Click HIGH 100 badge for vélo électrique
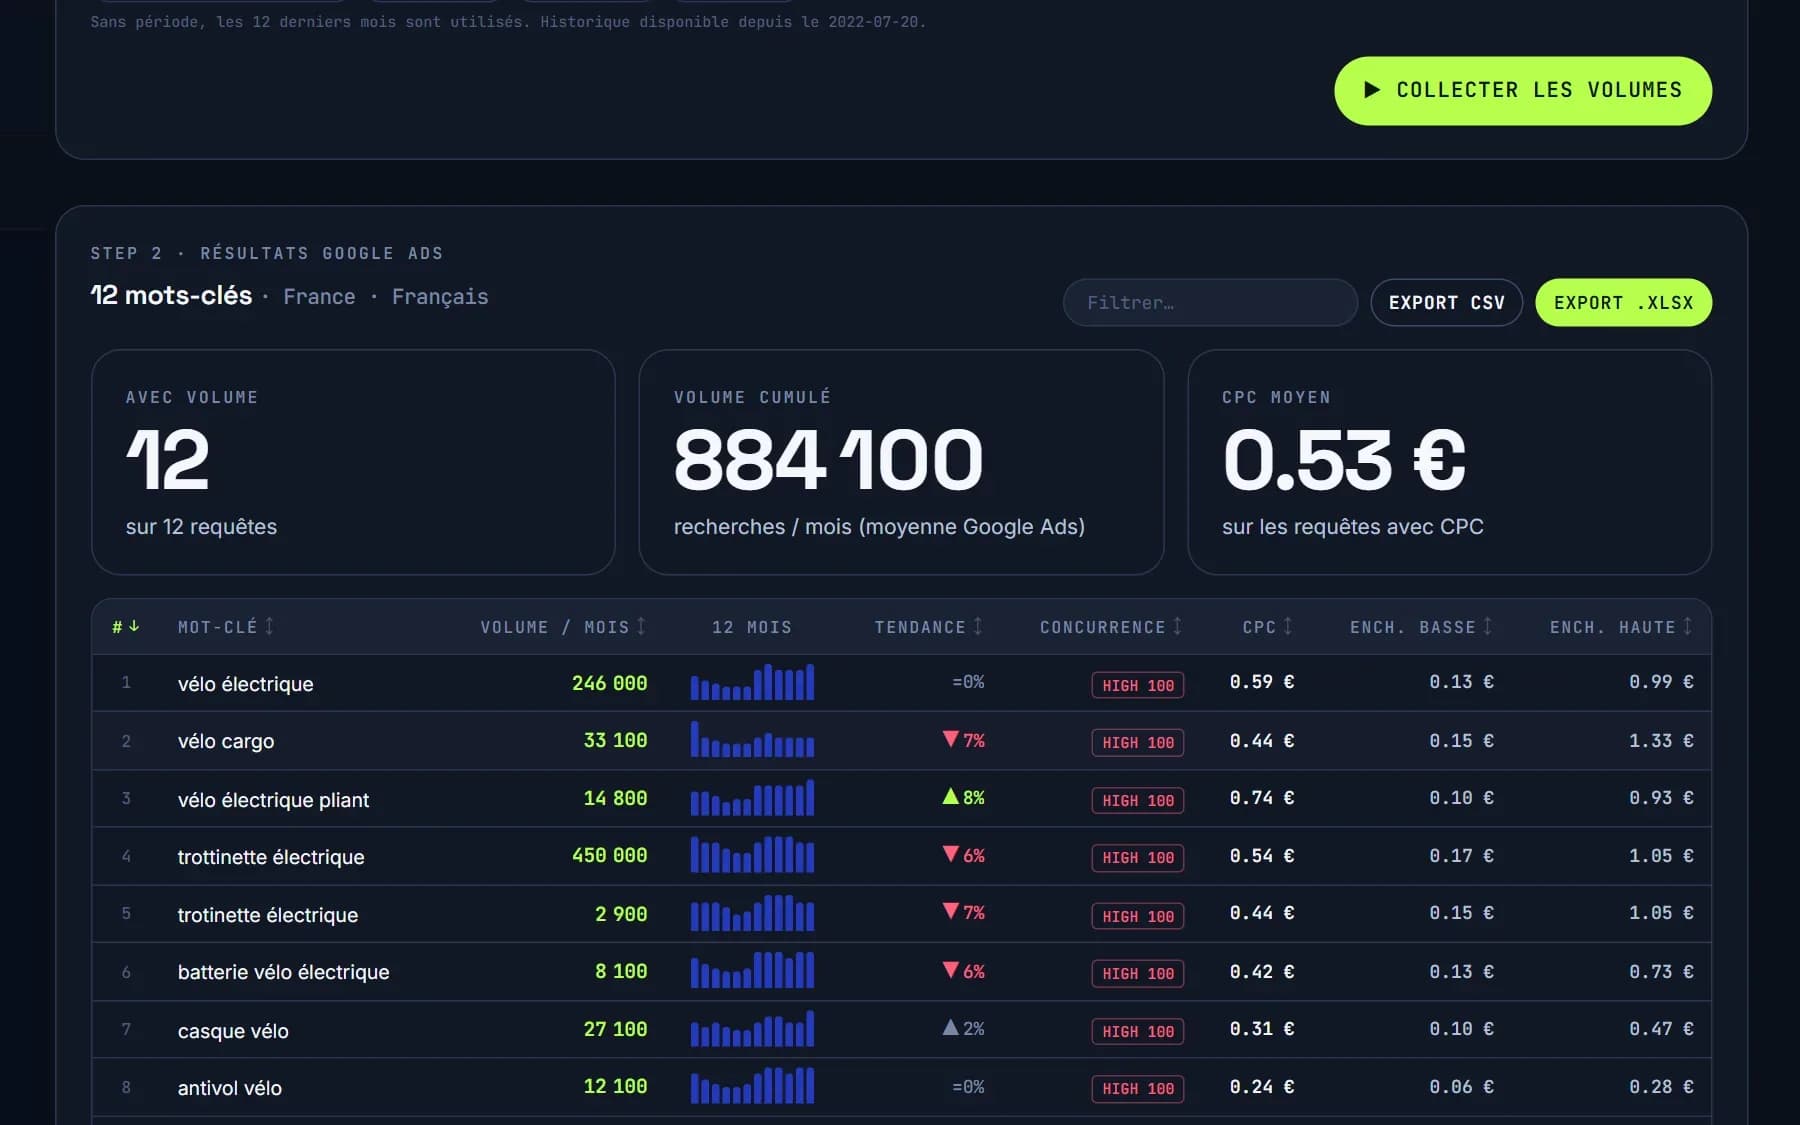 (x=1138, y=685)
